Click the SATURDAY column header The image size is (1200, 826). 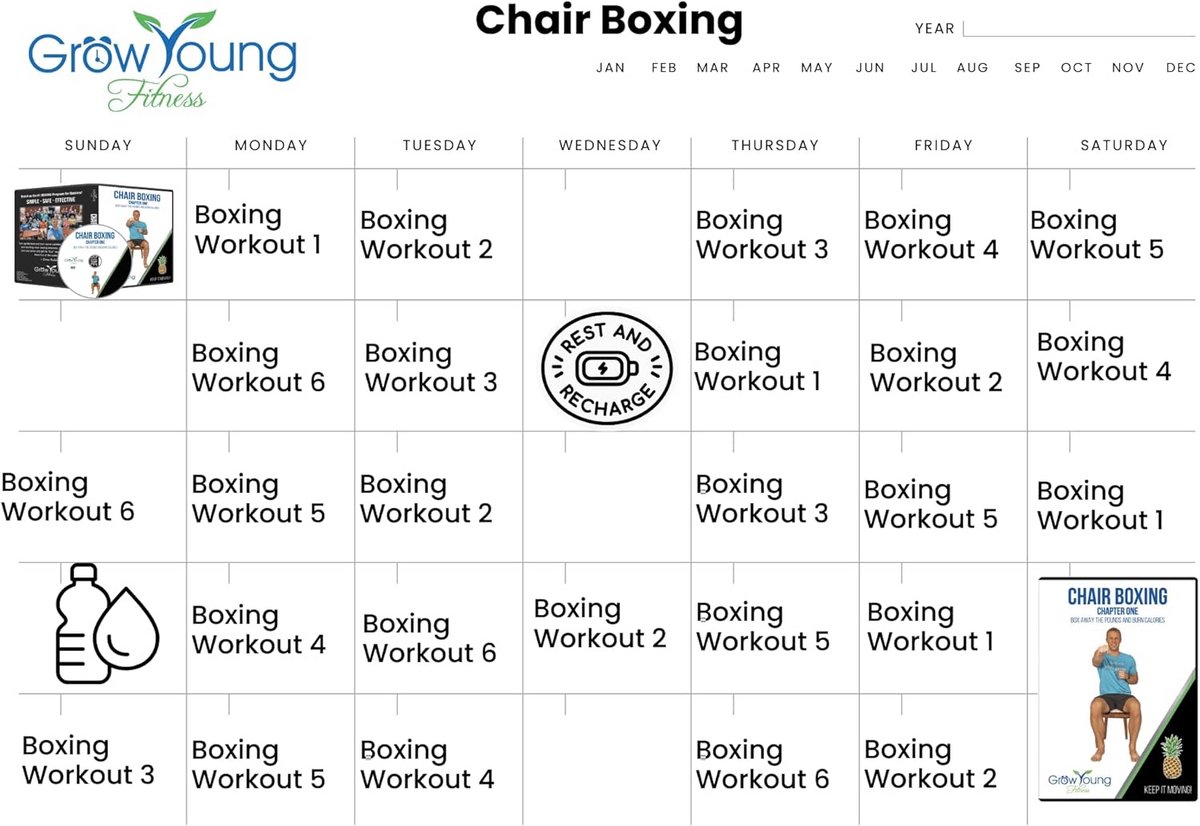click(1124, 145)
